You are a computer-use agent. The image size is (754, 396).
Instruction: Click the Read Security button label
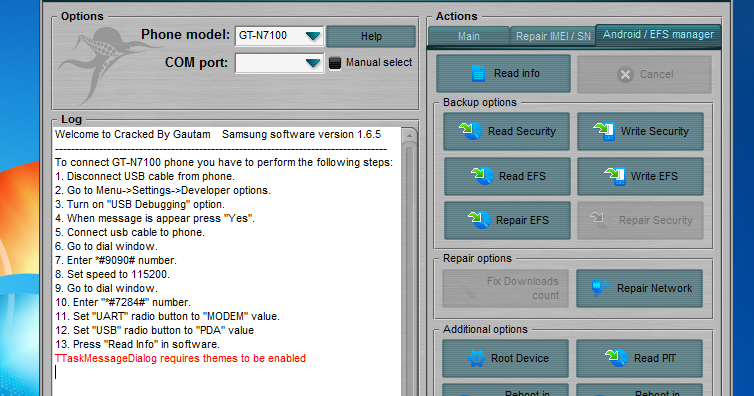point(522,131)
